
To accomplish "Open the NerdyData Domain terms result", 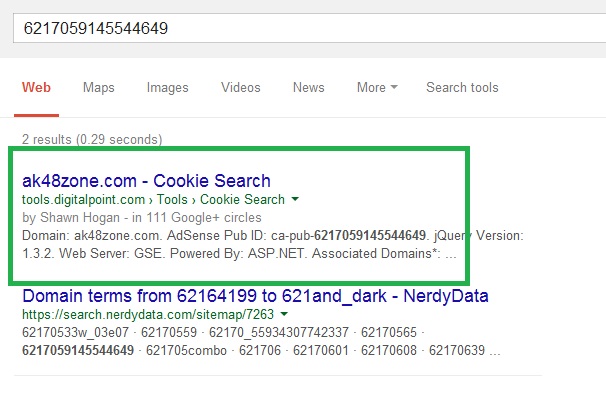I will tap(255, 296).
